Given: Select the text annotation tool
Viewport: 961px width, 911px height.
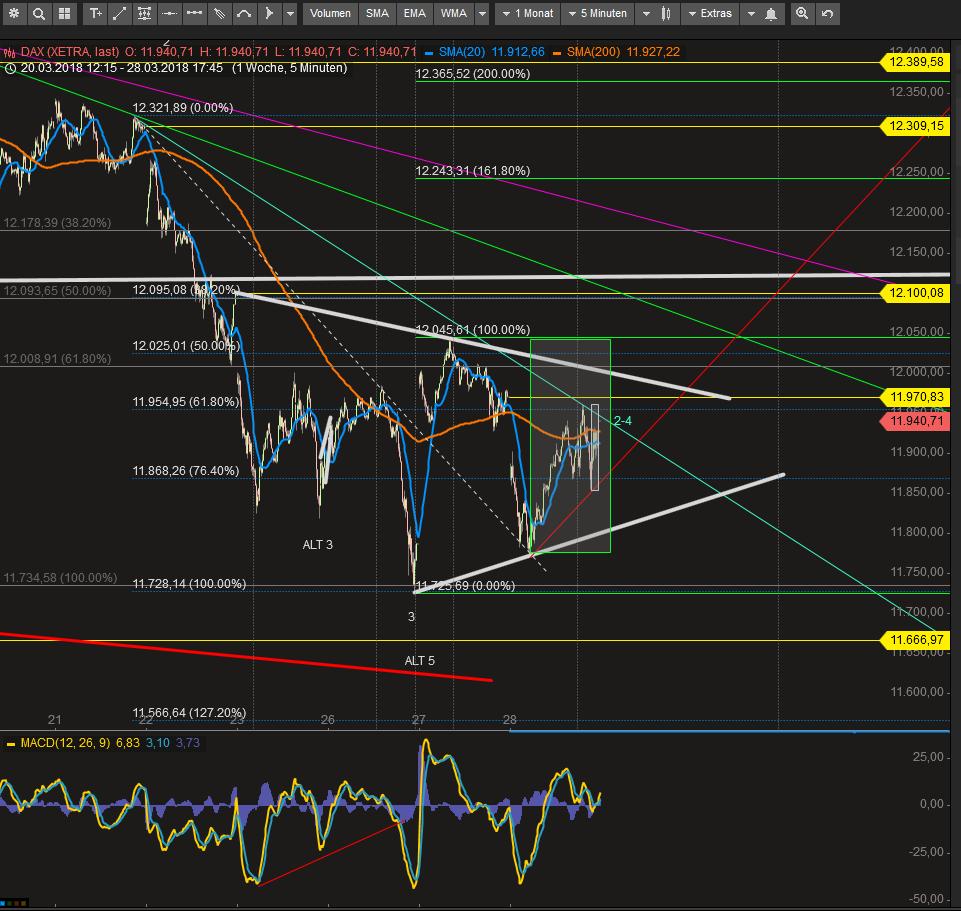Looking at the screenshot, I should (95, 13).
